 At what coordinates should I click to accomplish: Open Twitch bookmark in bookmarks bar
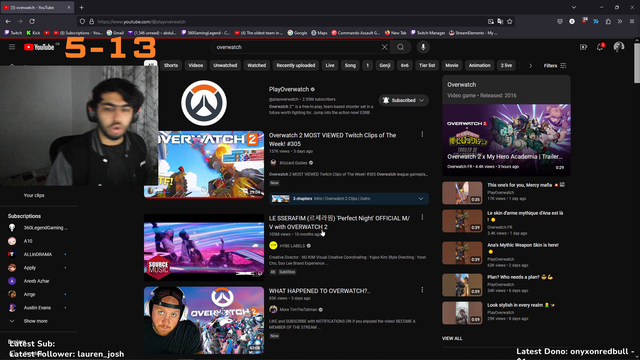pyautogui.click(x=13, y=33)
